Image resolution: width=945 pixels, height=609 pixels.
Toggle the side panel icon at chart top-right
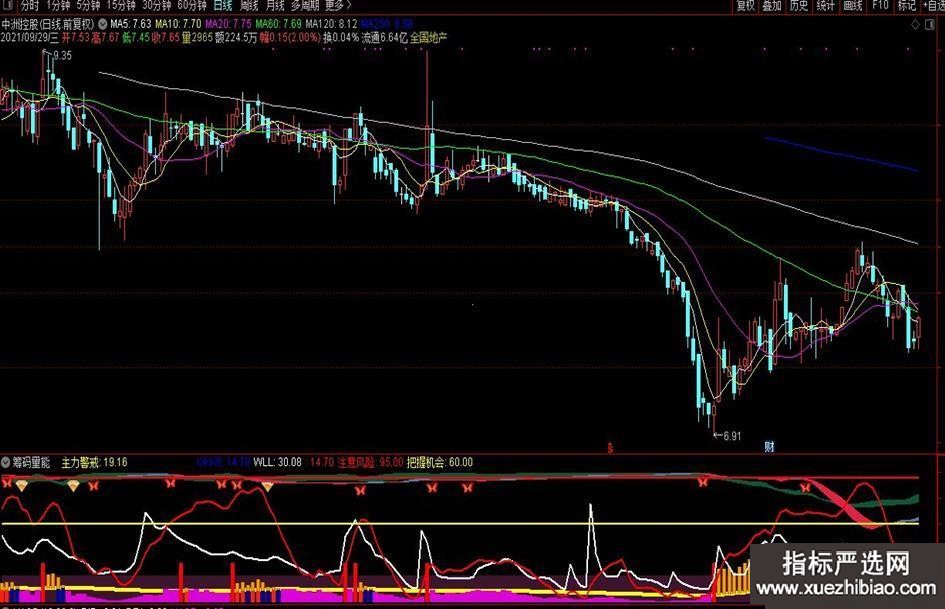[x=931, y=25]
